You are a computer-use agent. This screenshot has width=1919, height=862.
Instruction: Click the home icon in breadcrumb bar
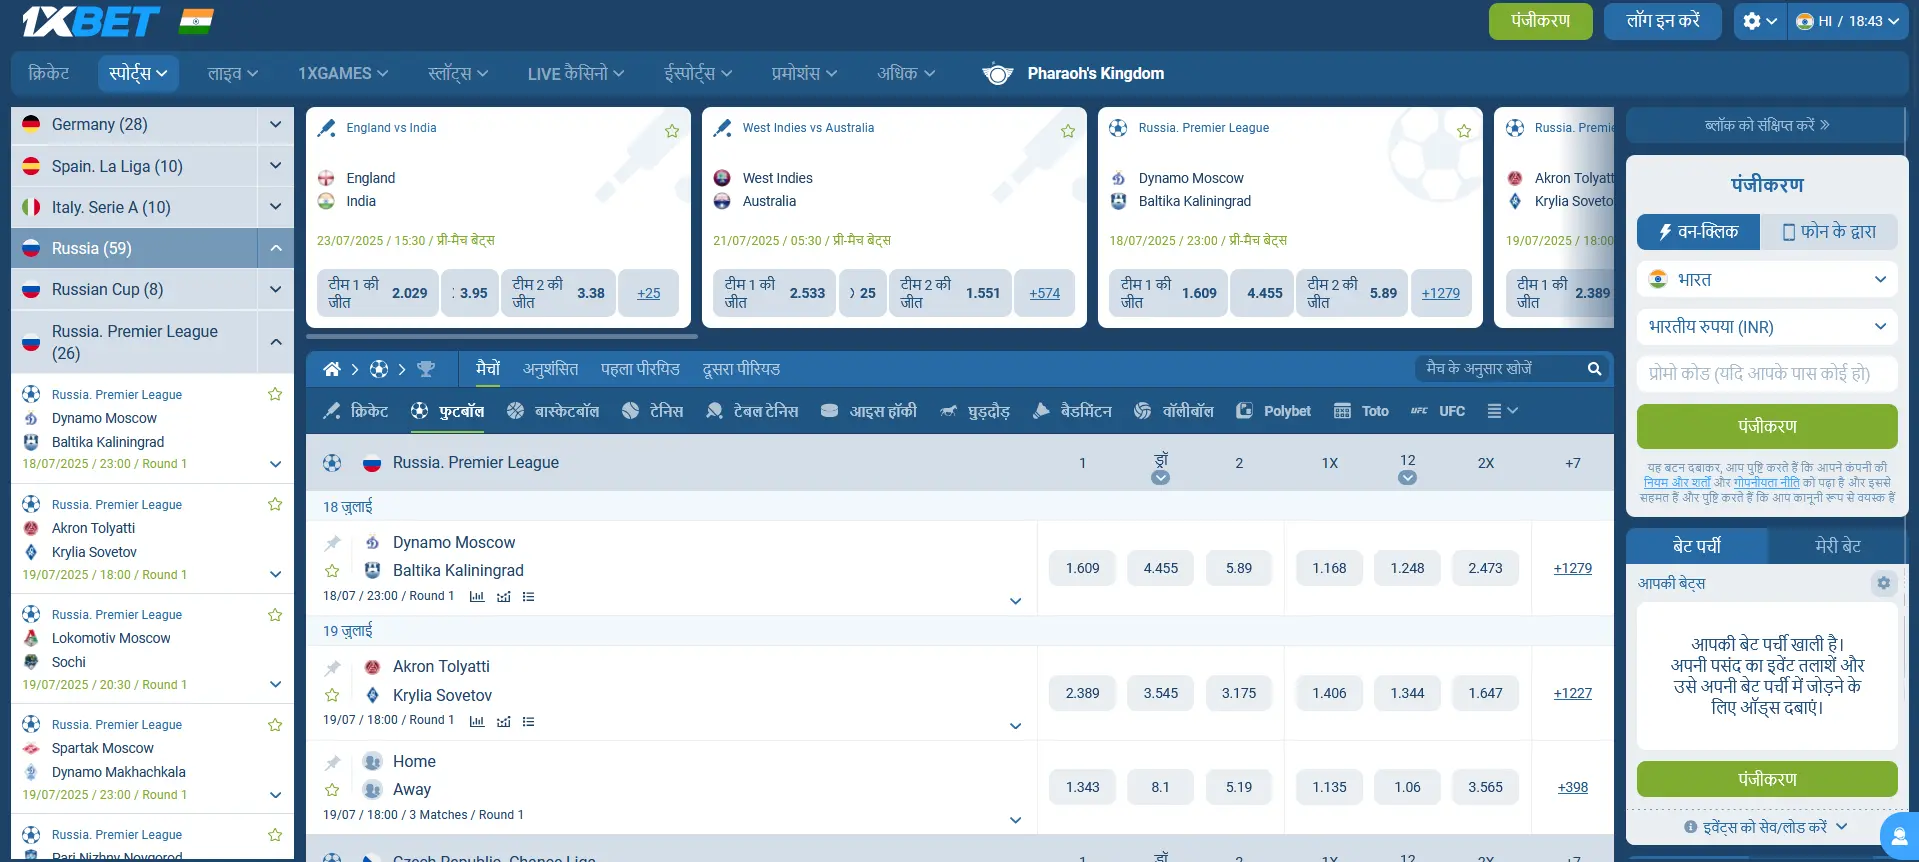332,370
